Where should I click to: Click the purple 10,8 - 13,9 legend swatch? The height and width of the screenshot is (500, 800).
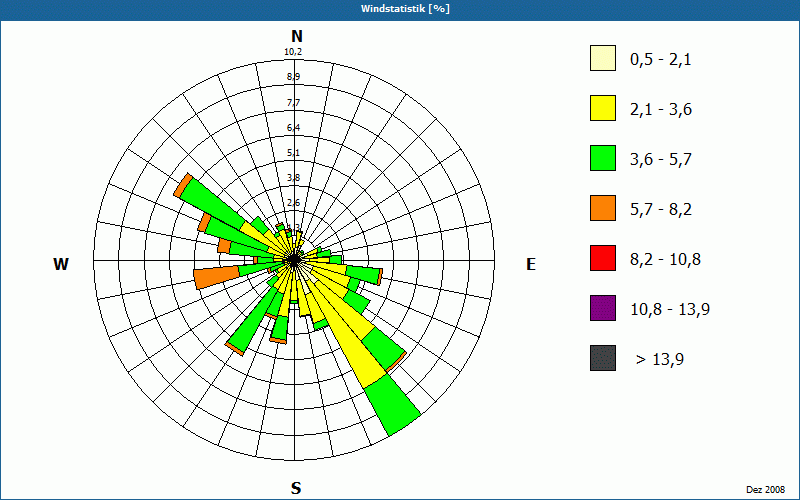[603, 308]
